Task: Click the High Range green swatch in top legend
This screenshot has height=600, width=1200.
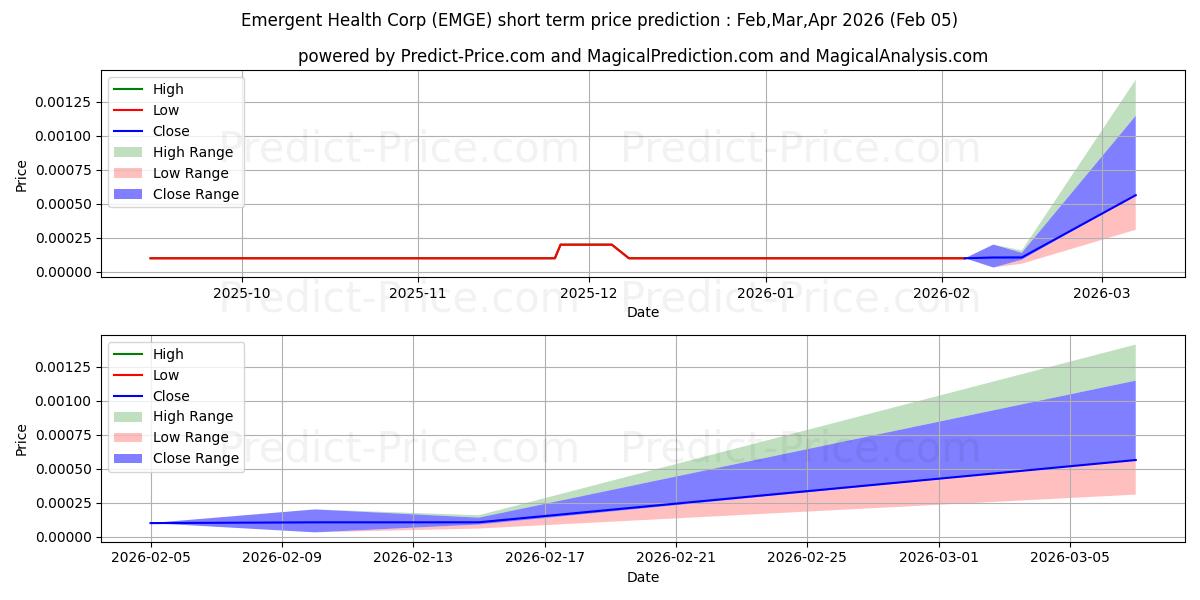Action: (x=130, y=152)
